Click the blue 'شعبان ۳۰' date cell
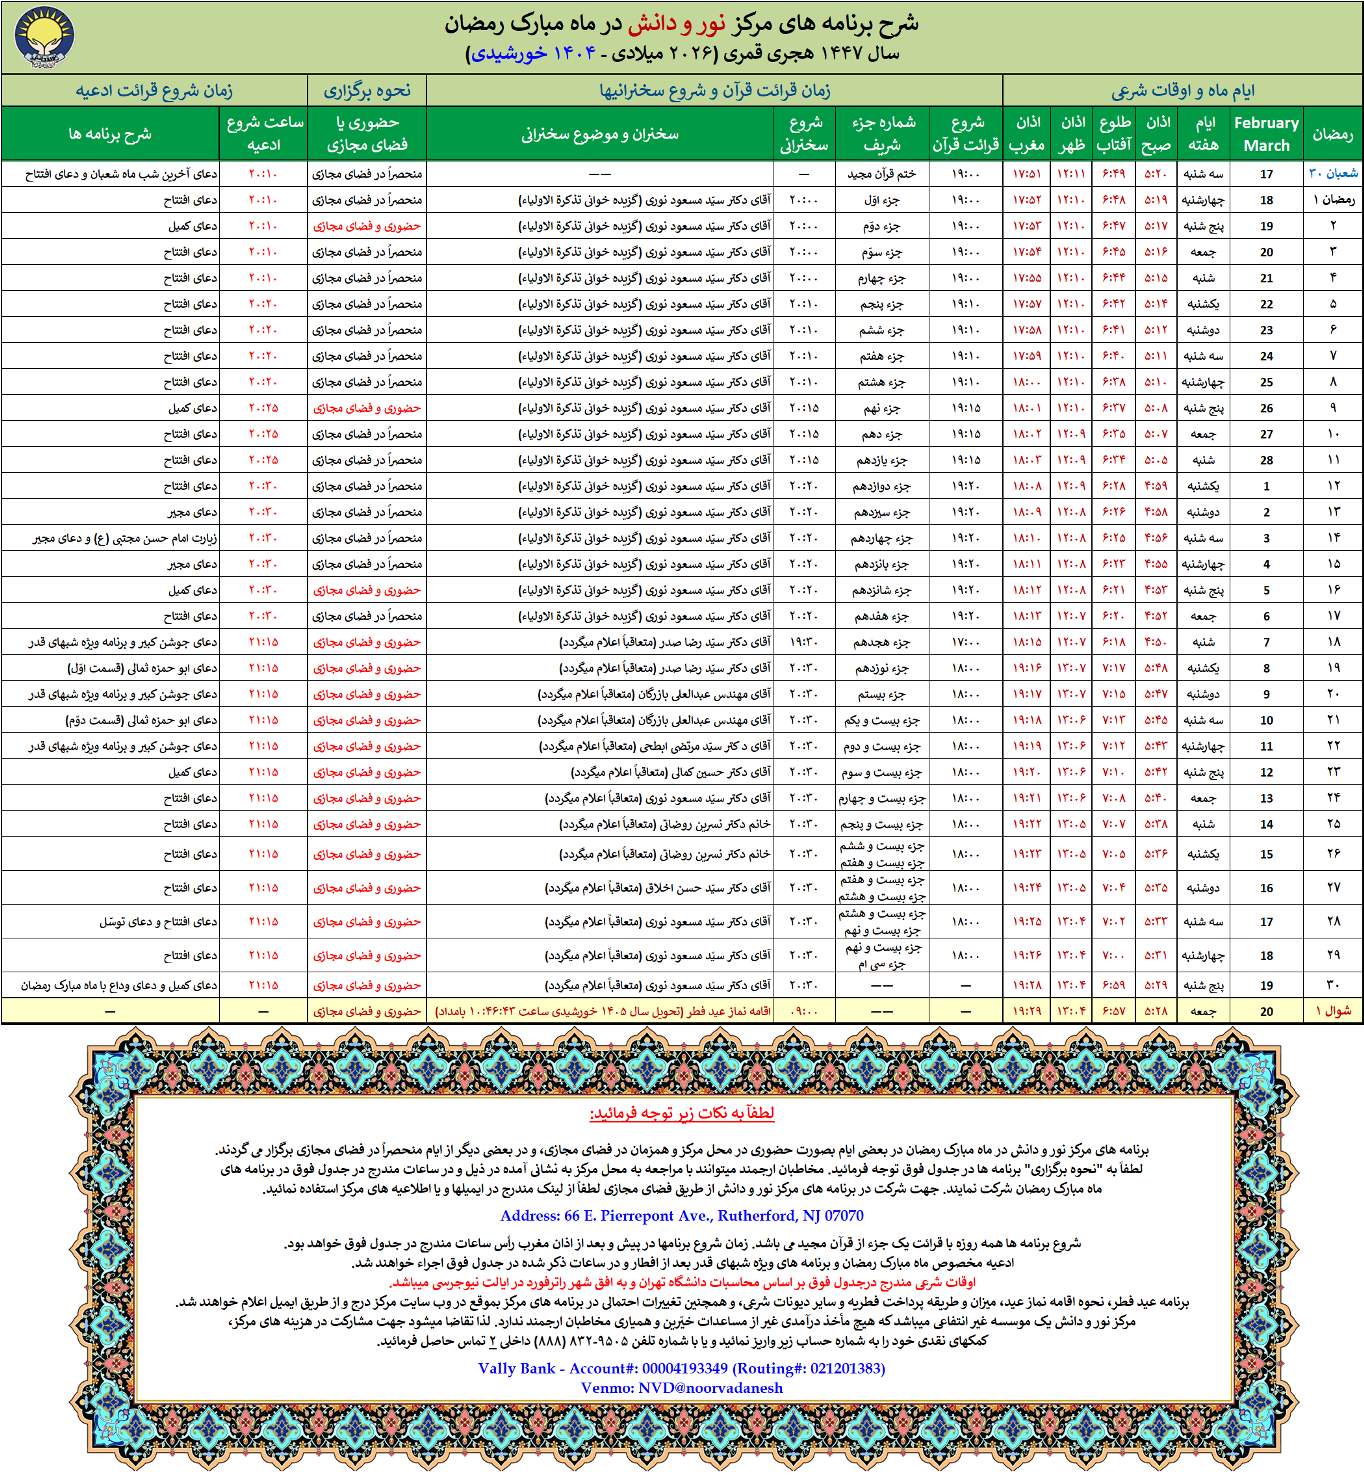Screen dimensions: 1364x1476 point(1332,173)
